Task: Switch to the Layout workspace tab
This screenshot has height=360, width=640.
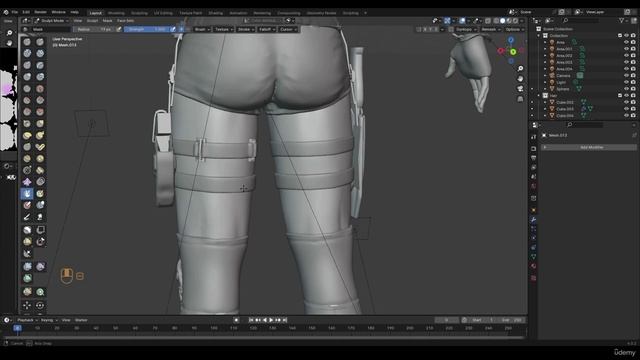Action: [x=96, y=13]
